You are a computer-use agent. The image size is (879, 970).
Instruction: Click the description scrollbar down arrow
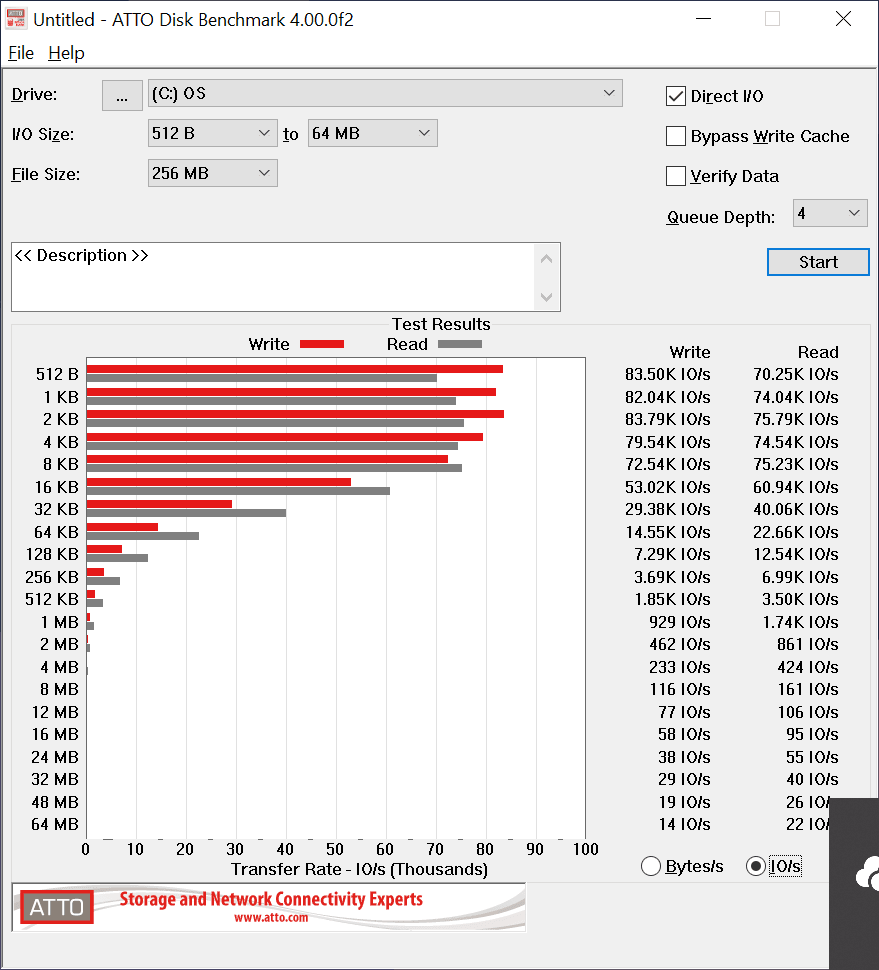tap(546, 297)
